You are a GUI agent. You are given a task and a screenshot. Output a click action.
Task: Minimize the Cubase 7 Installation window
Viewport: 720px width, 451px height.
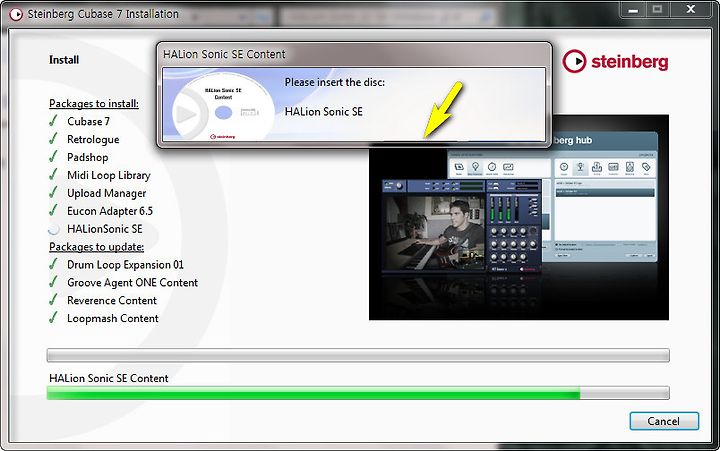pyautogui.click(x=633, y=10)
